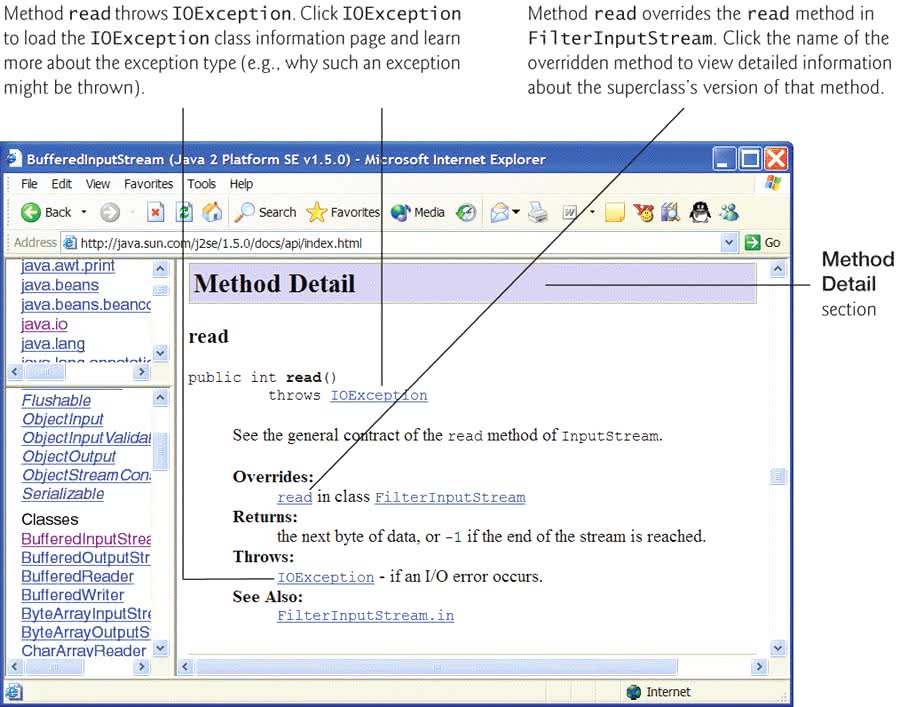Open the View menu

[98, 184]
